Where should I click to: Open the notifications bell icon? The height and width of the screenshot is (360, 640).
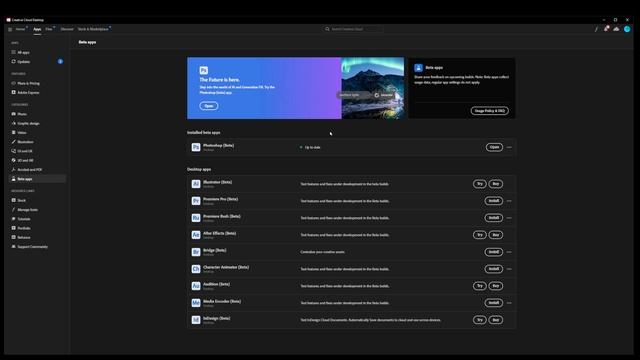(606, 29)
